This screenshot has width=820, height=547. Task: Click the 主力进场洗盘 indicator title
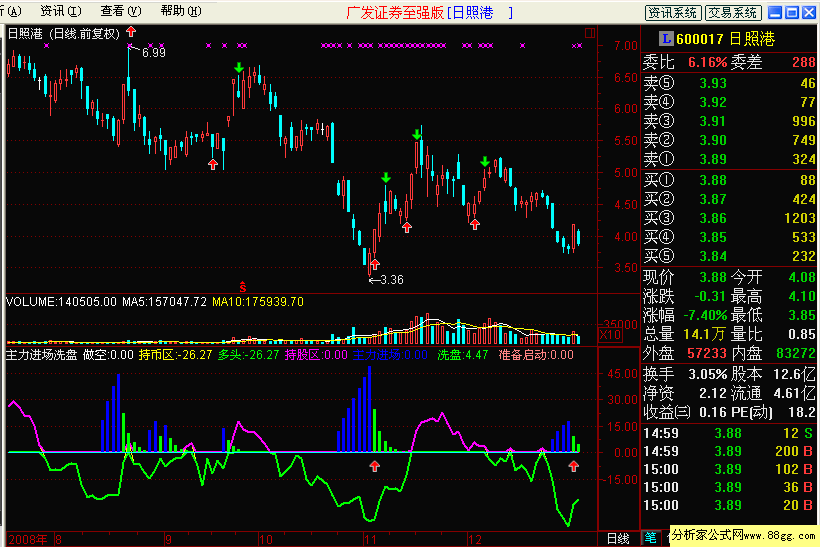tap(41, 355)
